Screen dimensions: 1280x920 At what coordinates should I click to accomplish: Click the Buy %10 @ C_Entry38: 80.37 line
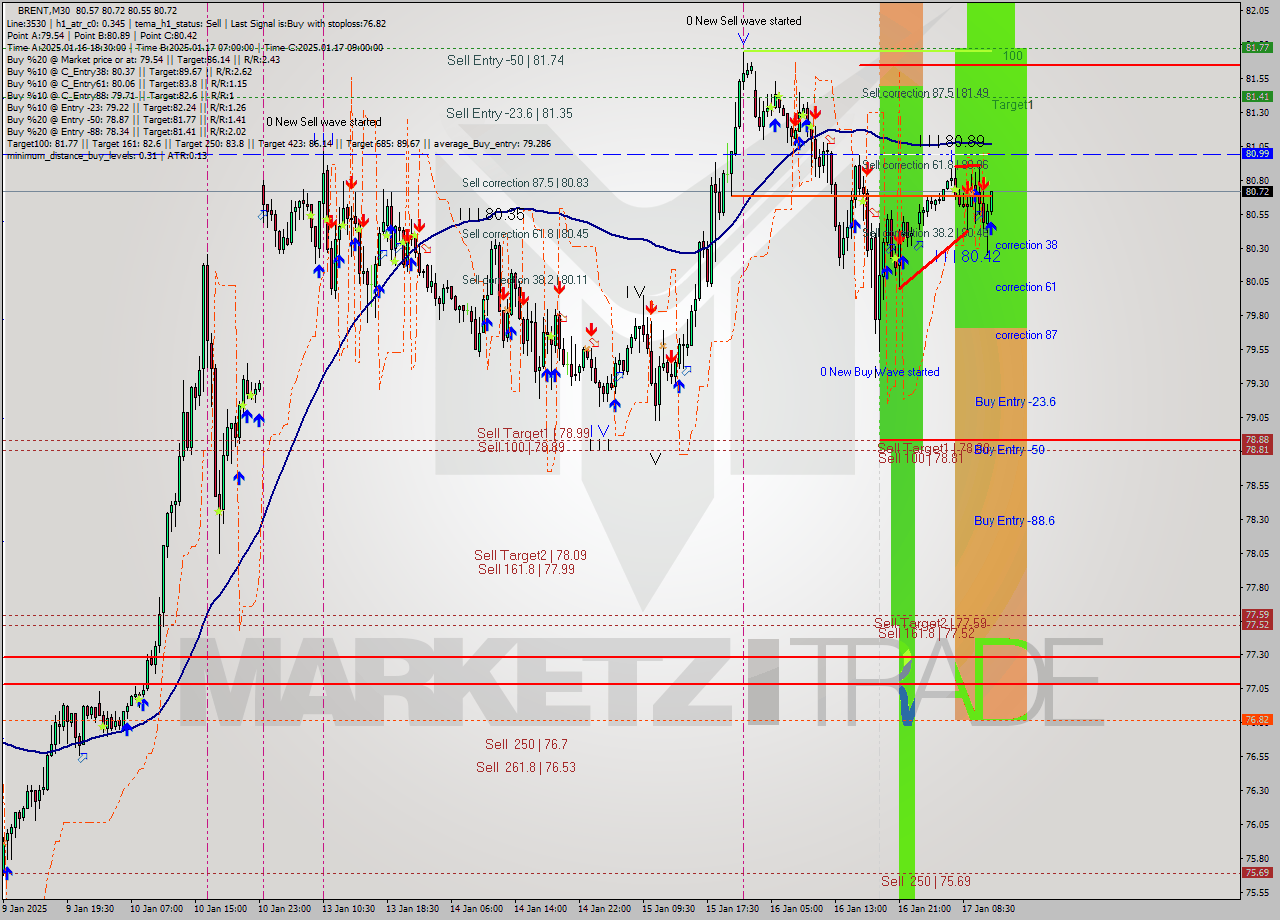129,71
